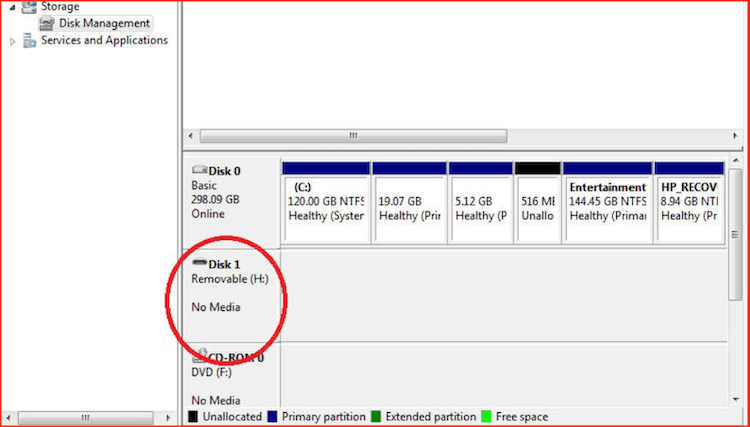The height and width of the screenshot is (427, 750).
Task: Click volume list scroll left arrow
Action: (190, 136)
